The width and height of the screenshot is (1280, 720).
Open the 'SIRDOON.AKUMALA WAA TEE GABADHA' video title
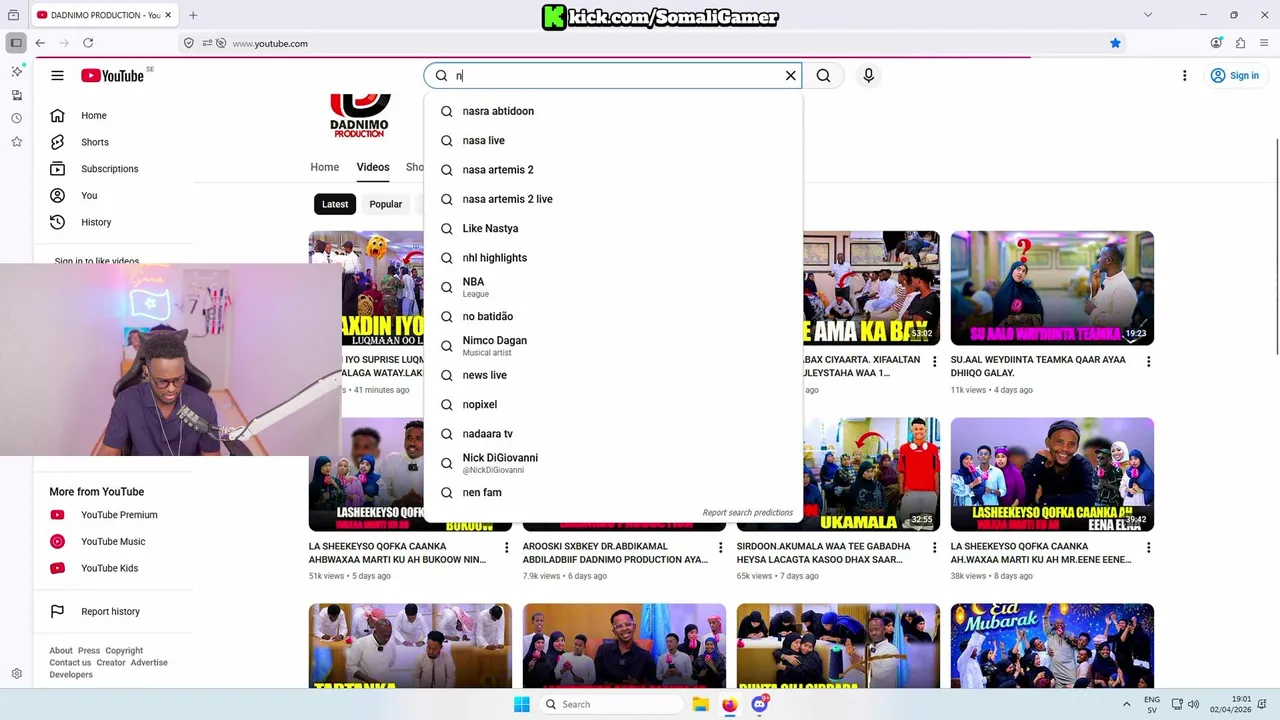823,553
